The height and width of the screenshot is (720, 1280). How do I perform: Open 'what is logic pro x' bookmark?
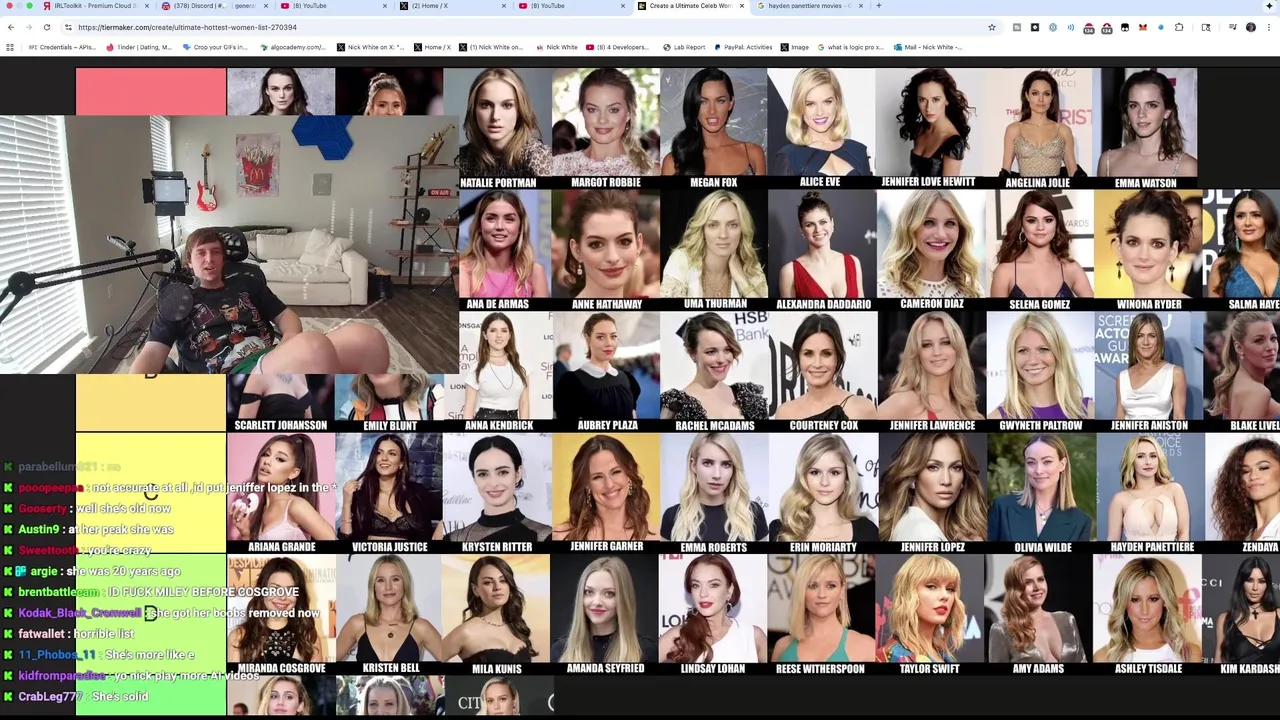pyautogui.click(x=851, y=47)
